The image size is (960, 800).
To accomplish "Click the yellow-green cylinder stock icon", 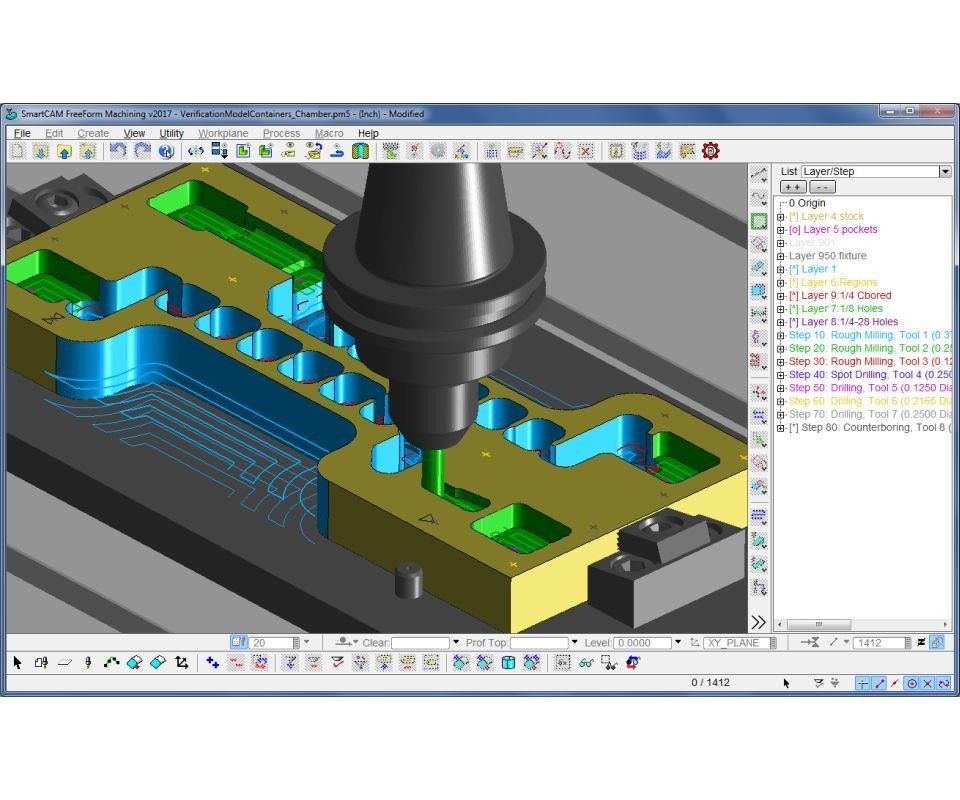I will pos(361,151).
